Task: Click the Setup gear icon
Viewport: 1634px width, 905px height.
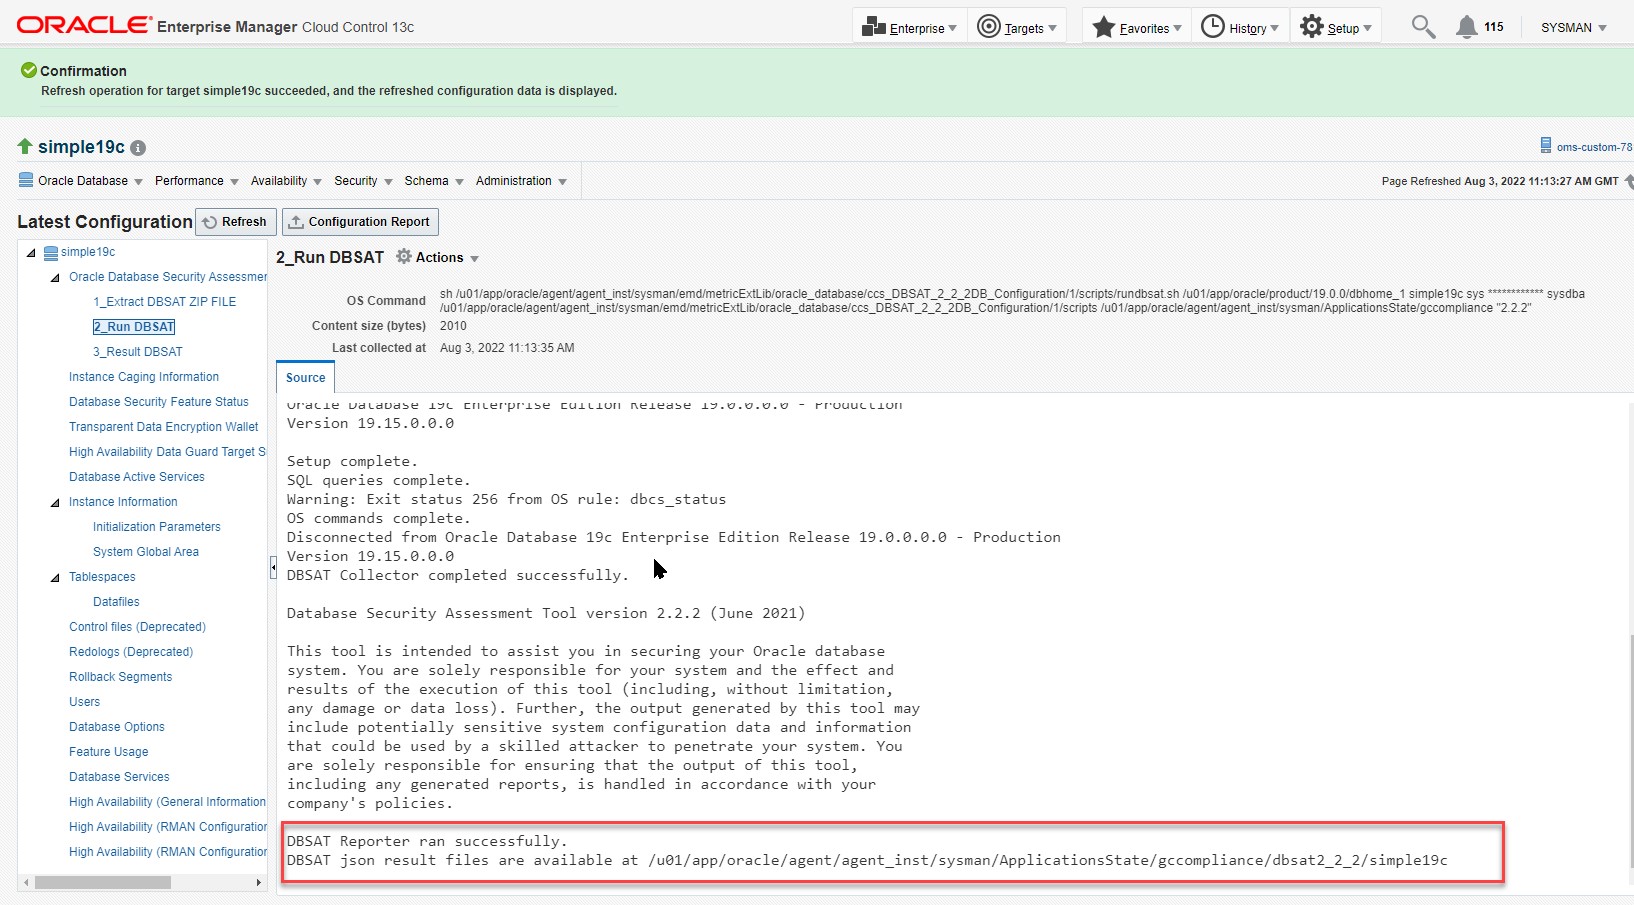Action: click(1312, 27)
